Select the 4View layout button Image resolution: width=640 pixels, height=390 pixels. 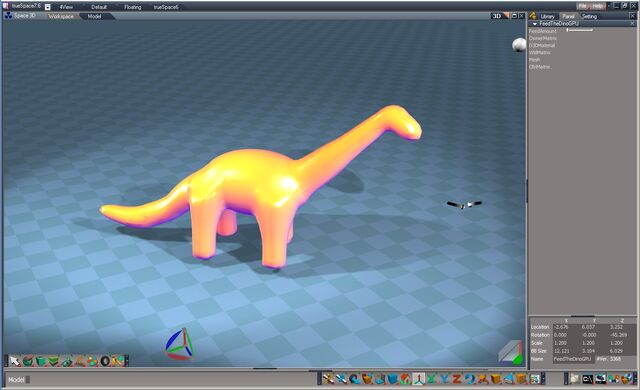point(66,7)
